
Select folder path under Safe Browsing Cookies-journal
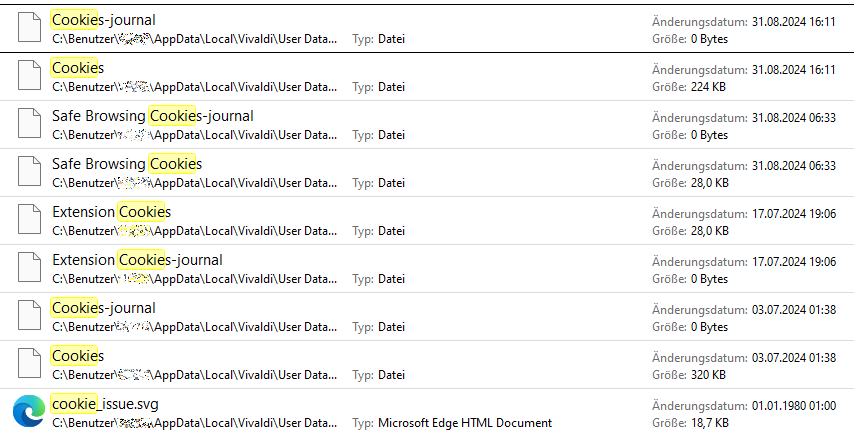(194, 135)
